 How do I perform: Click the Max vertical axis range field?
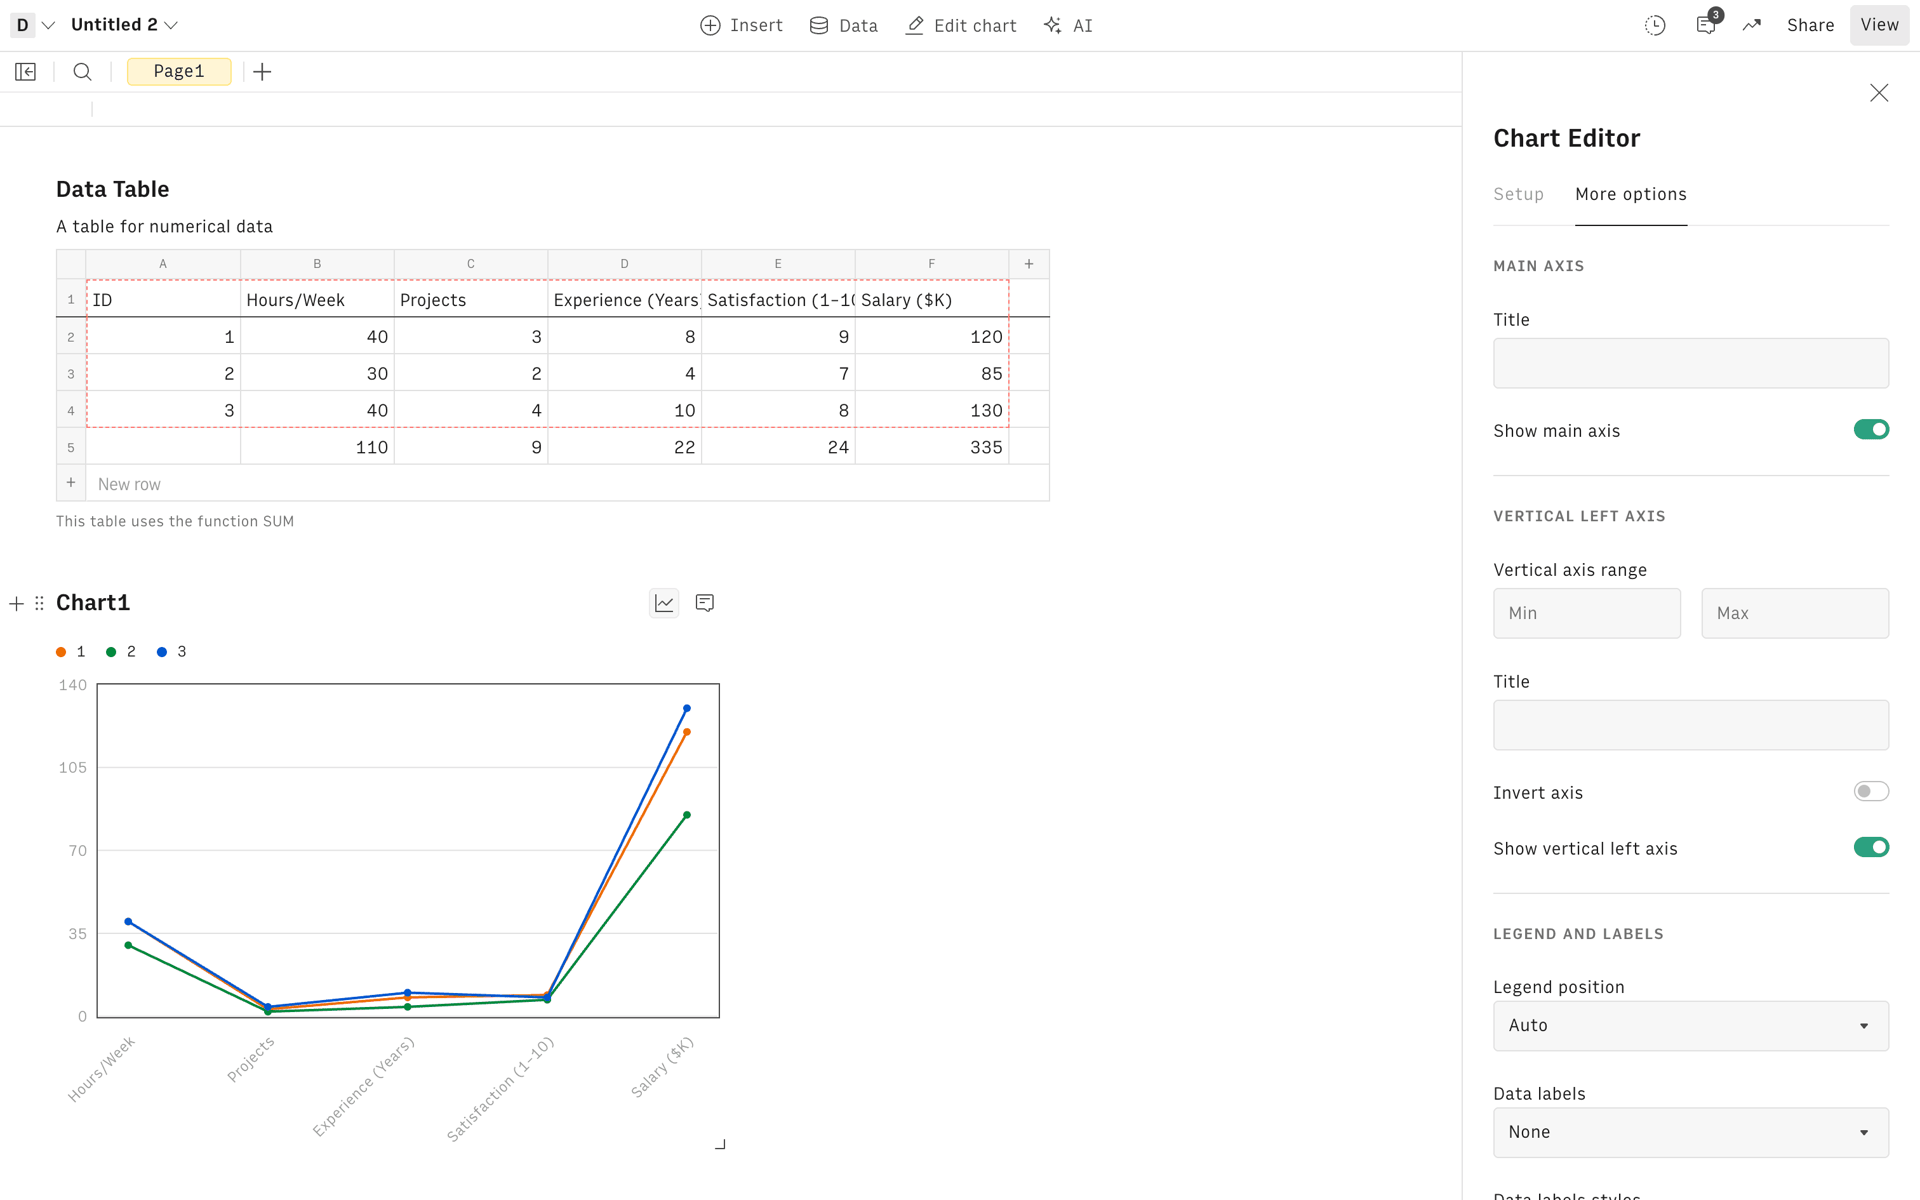point(1795,614)
